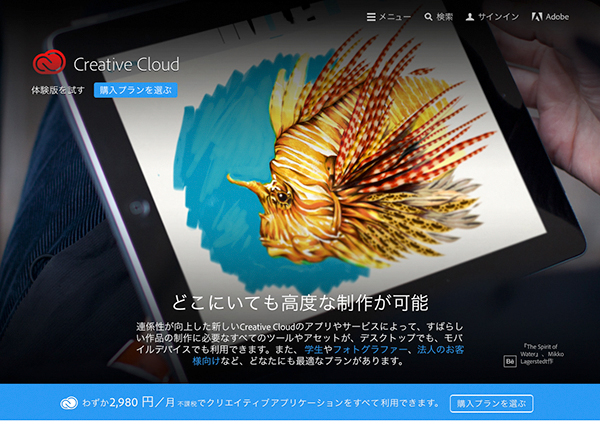The height and width of the screenshot is (430, 600).
Task: Open the 体験版を試す trial link
Action: point(57,90)
